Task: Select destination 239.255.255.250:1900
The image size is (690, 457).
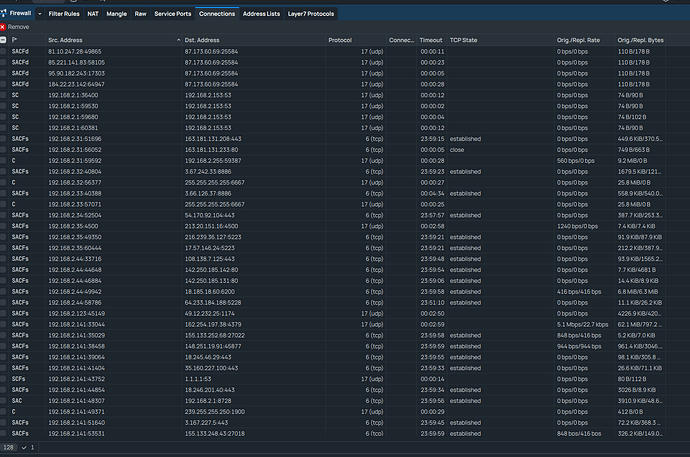Action: 215,412
